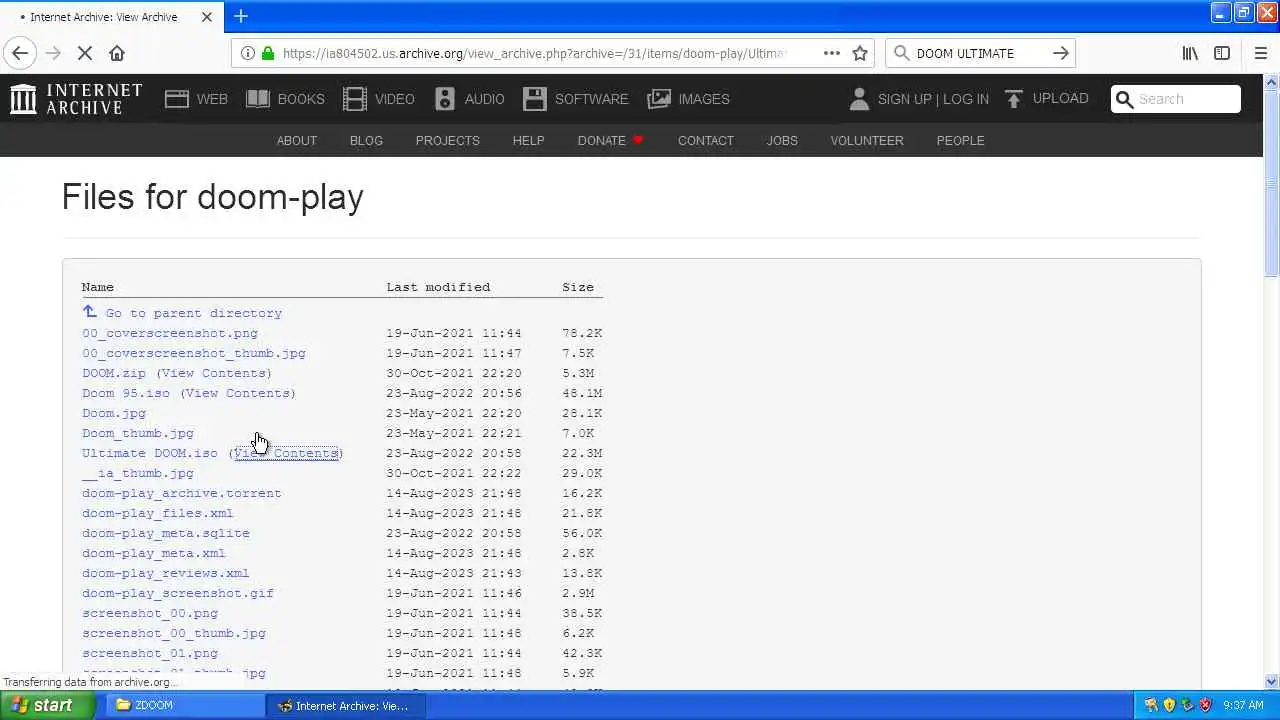
Task: Click the user avatar sign-in icon
Action: pyautogui.click(x=859, y=98)
